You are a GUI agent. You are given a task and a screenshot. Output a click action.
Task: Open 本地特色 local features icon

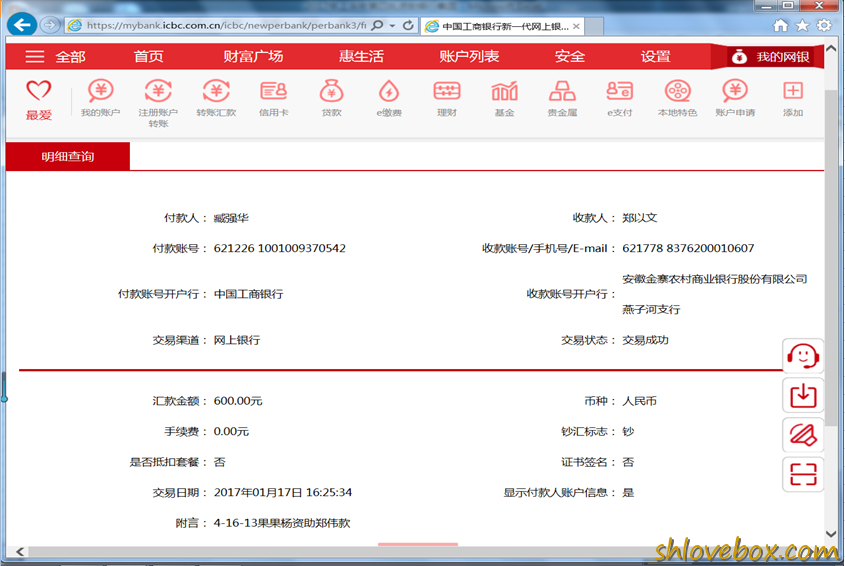pos(677,98)
